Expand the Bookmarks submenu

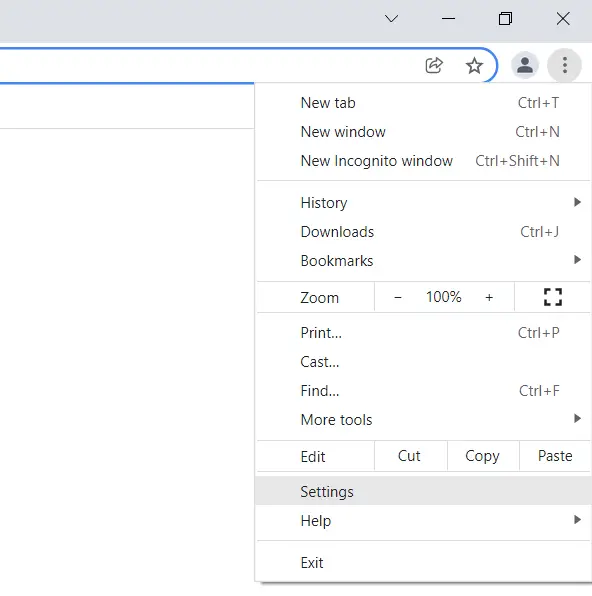coord(424,261)
